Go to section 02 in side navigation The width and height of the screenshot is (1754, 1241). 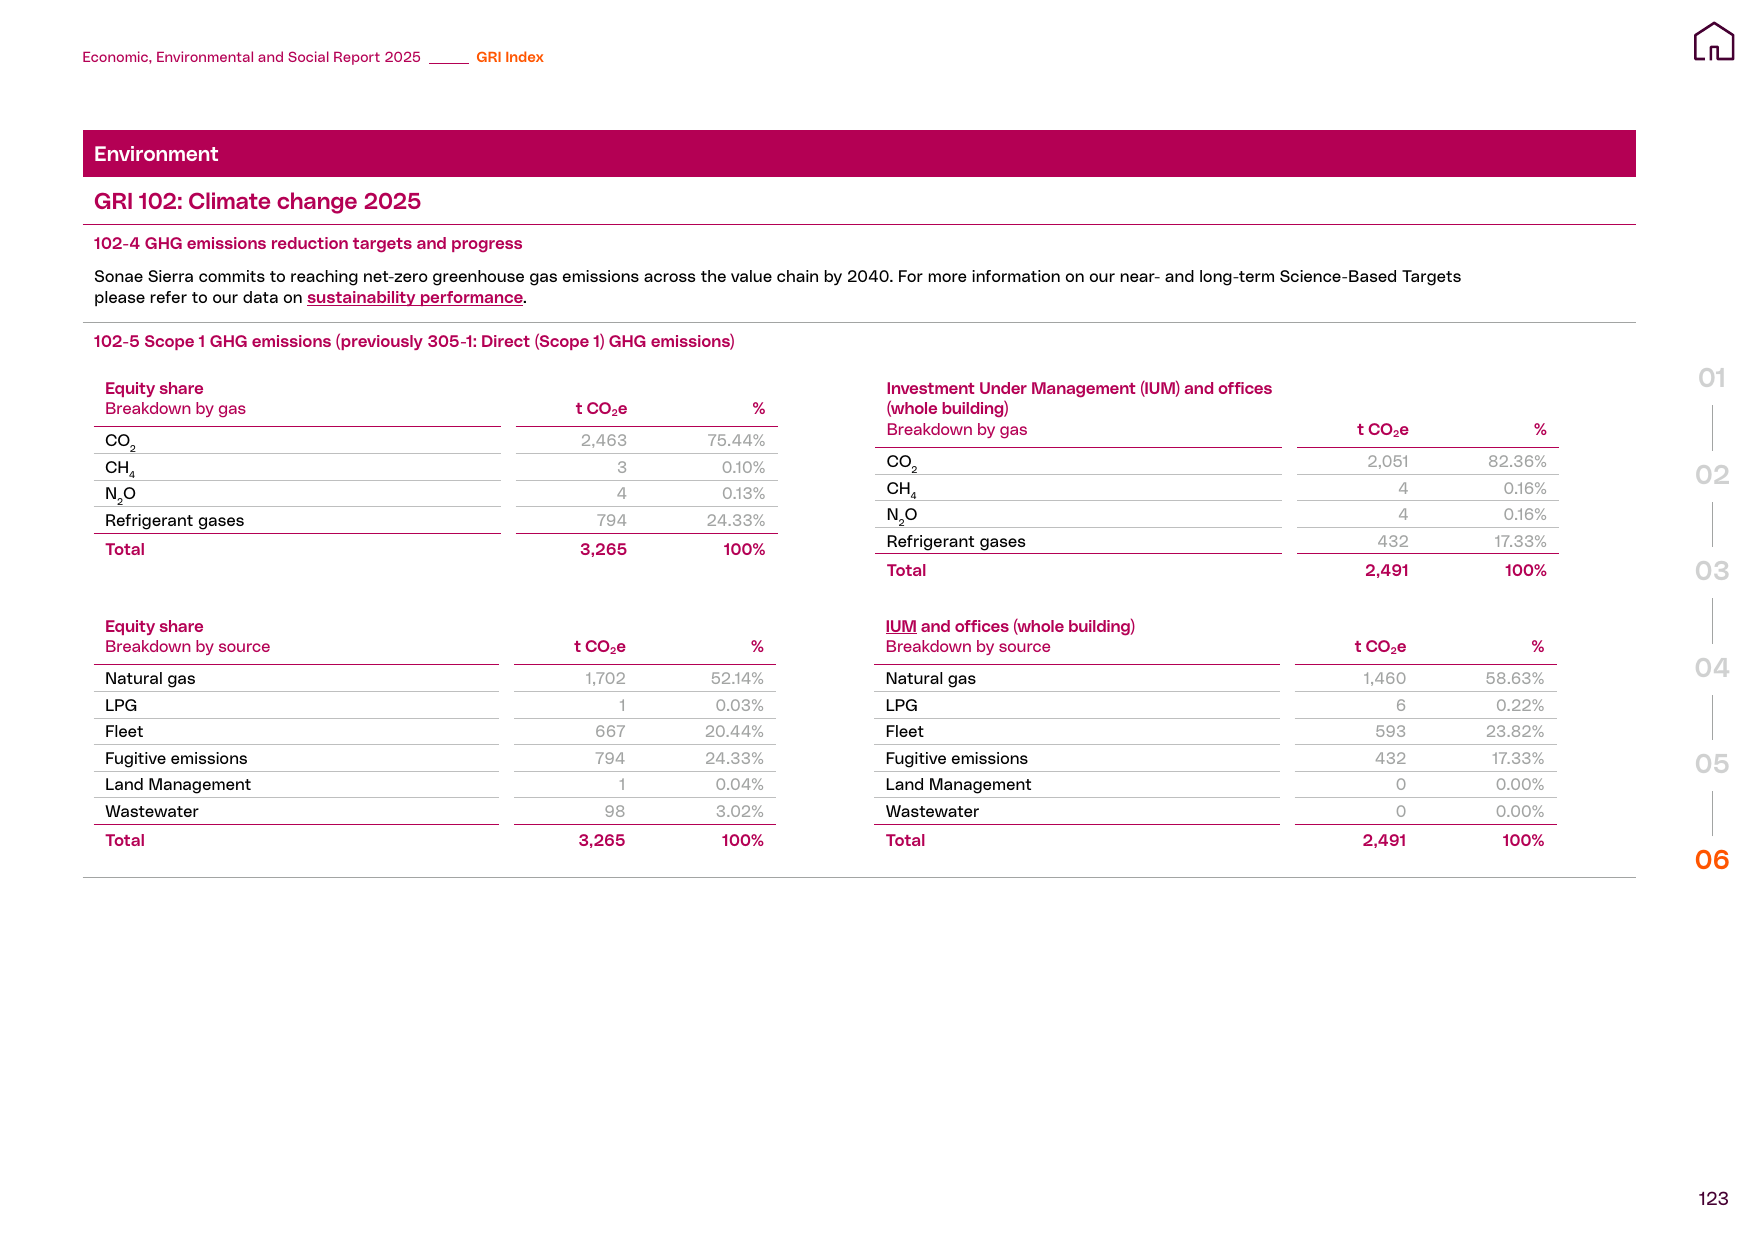[1712, 475]
